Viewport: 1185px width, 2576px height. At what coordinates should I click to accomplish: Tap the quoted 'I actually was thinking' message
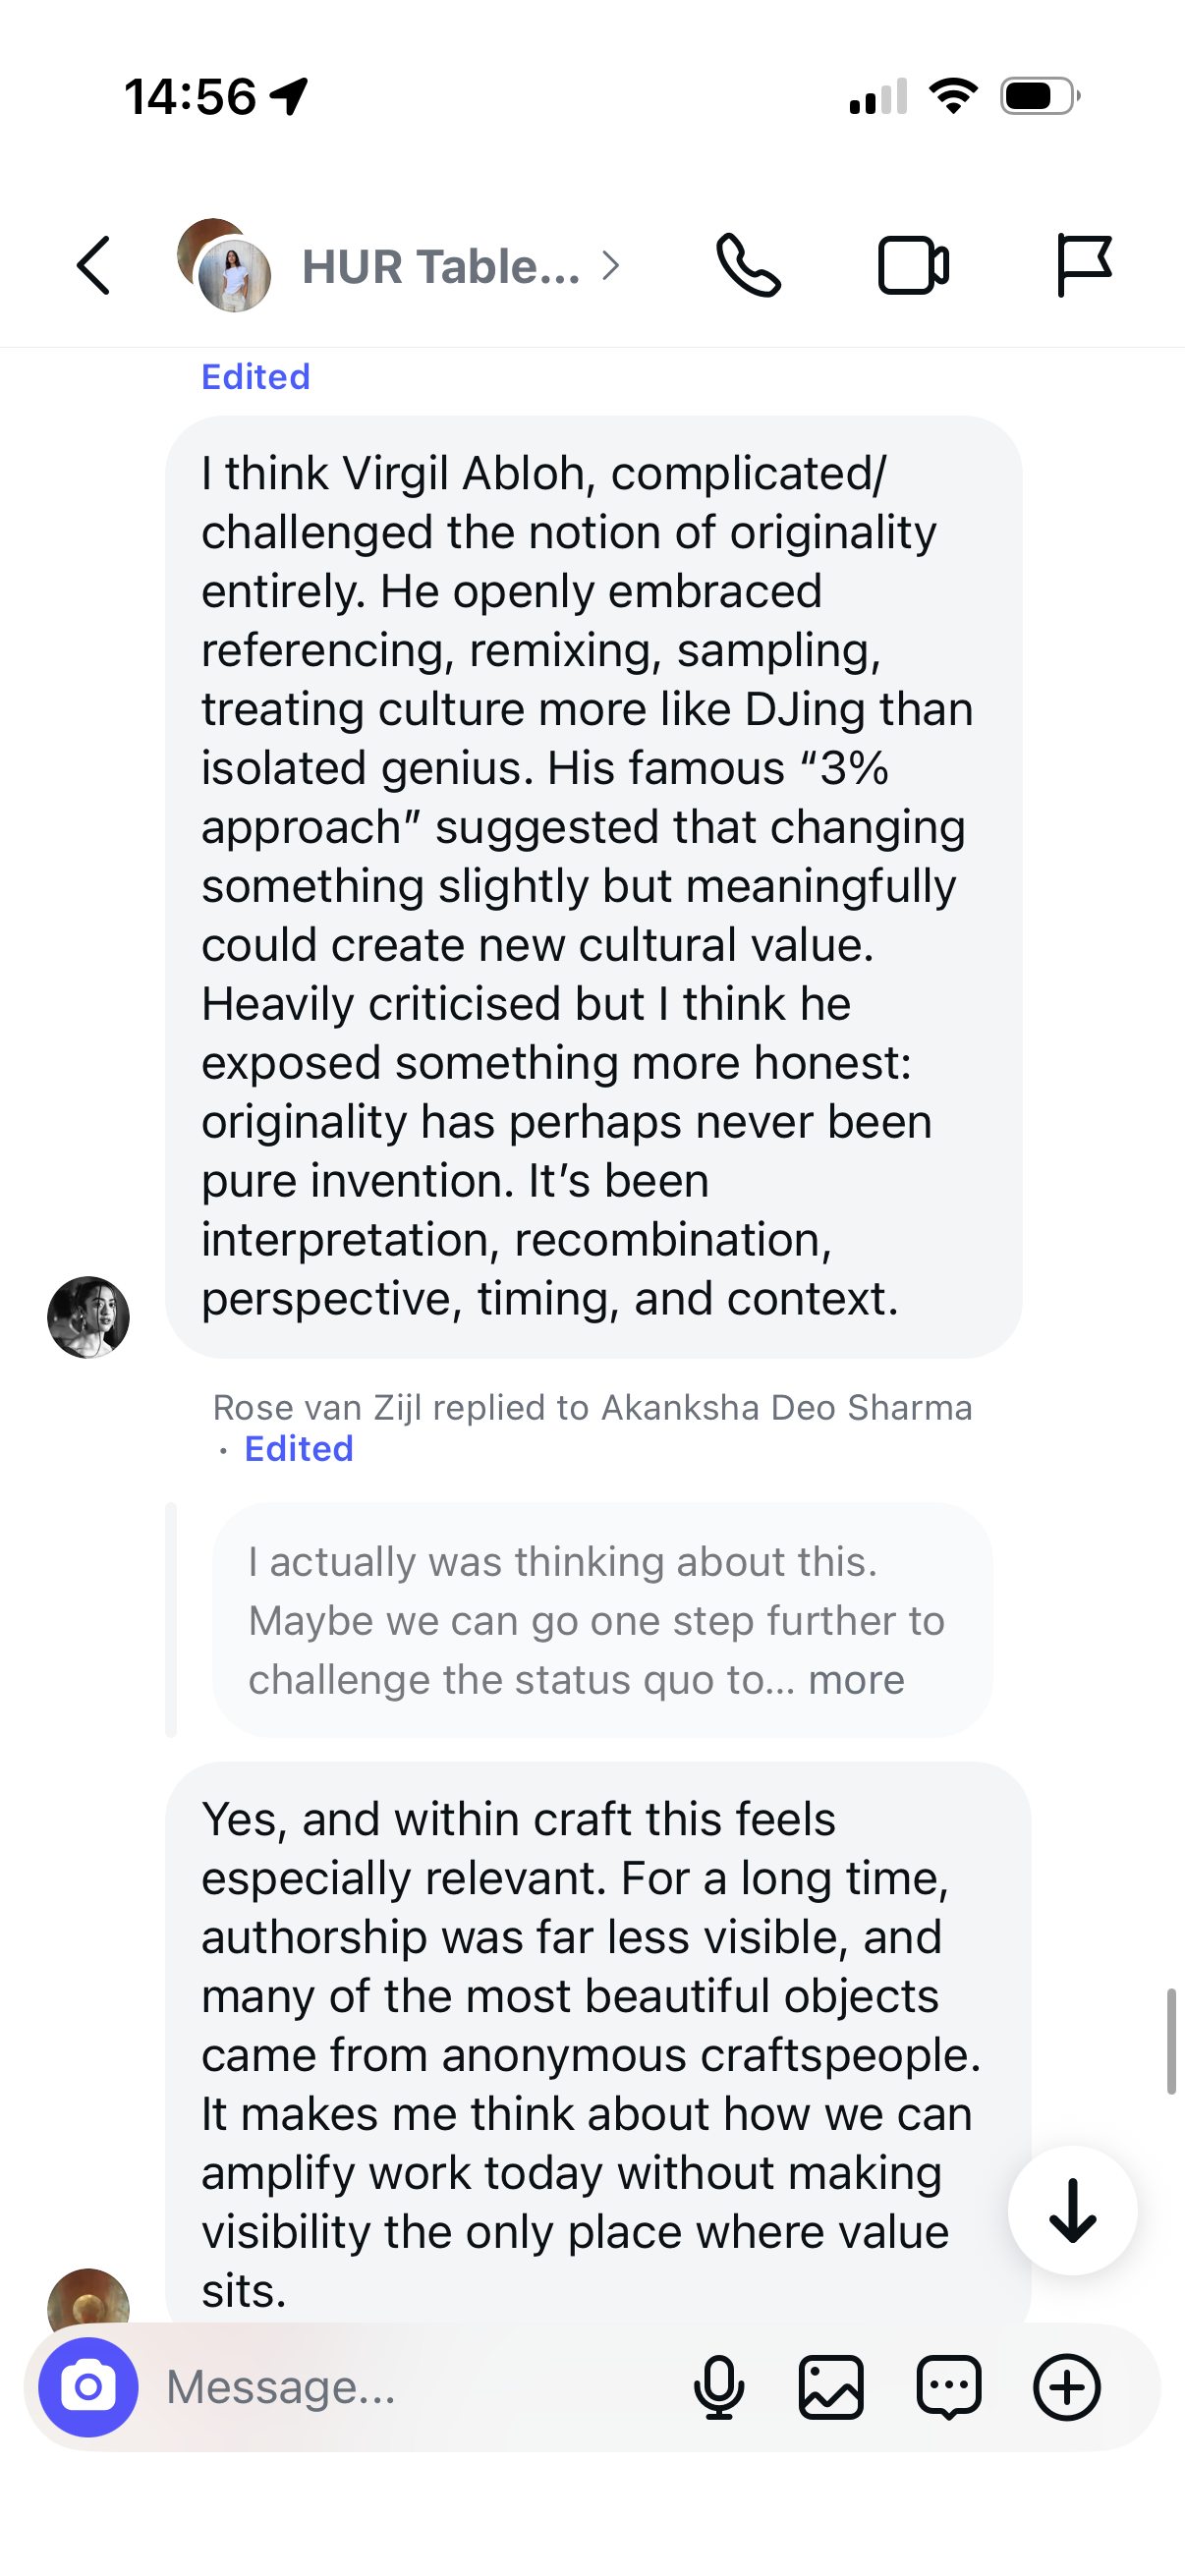[x=602, y=1620]
